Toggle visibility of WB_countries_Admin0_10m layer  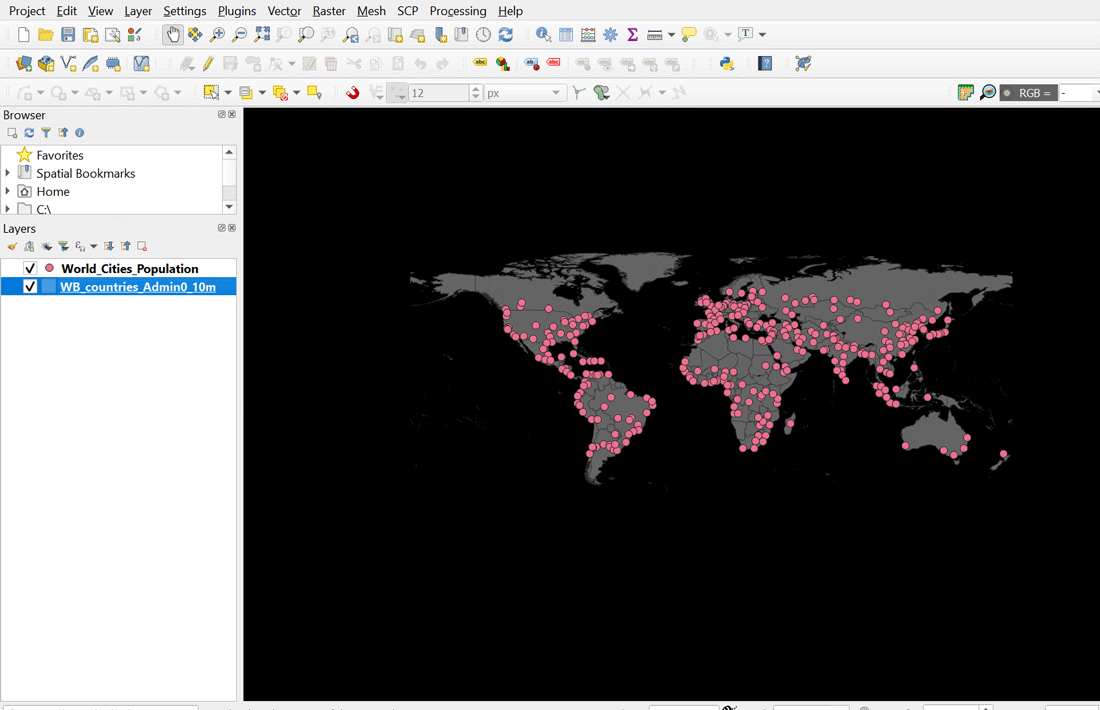pos(30,286)
